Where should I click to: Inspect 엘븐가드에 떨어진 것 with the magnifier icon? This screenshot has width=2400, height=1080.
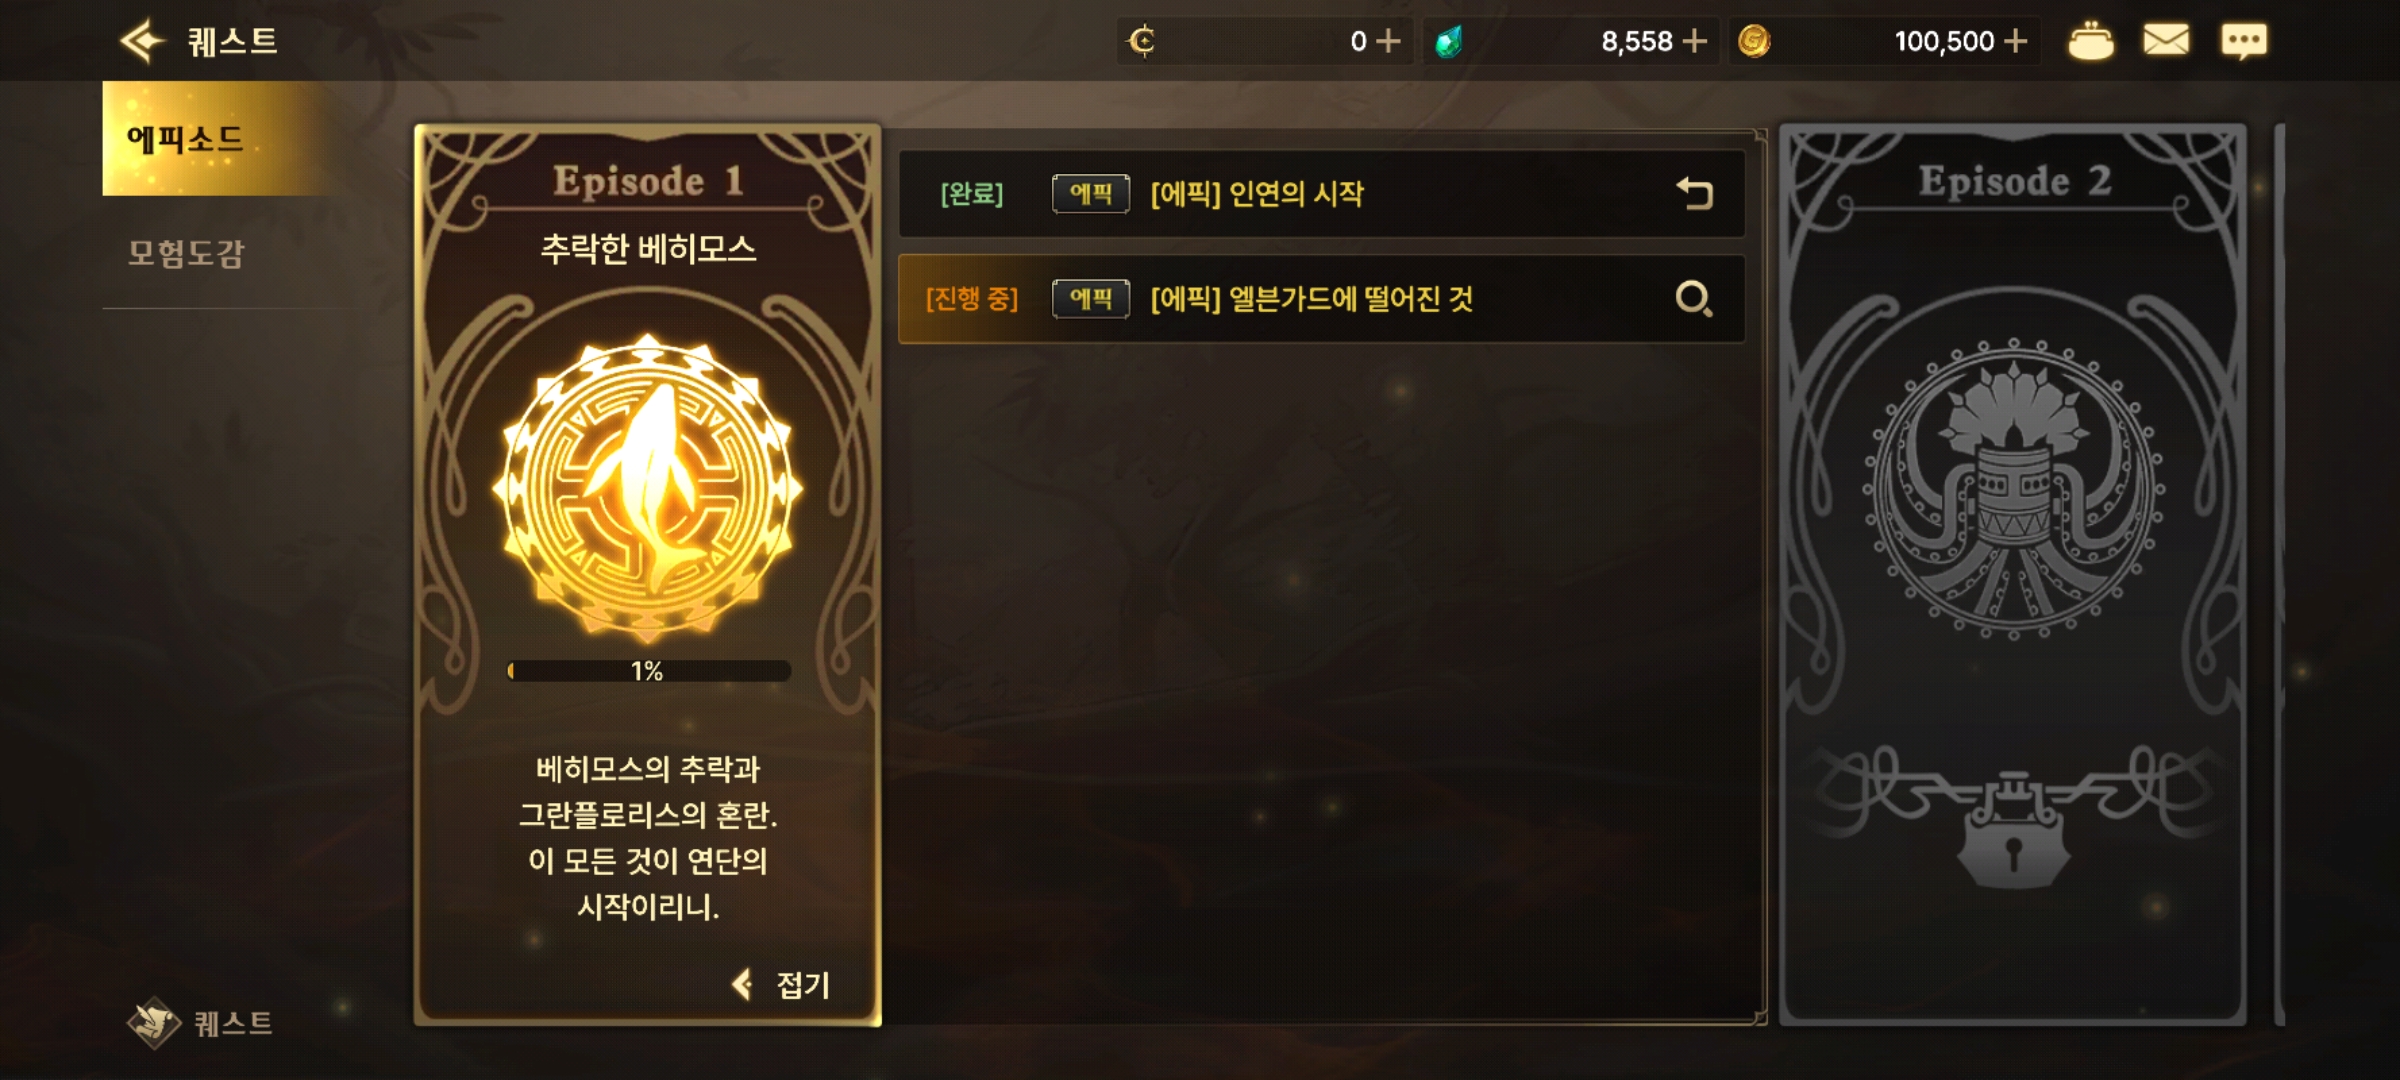click(1694, 298)
